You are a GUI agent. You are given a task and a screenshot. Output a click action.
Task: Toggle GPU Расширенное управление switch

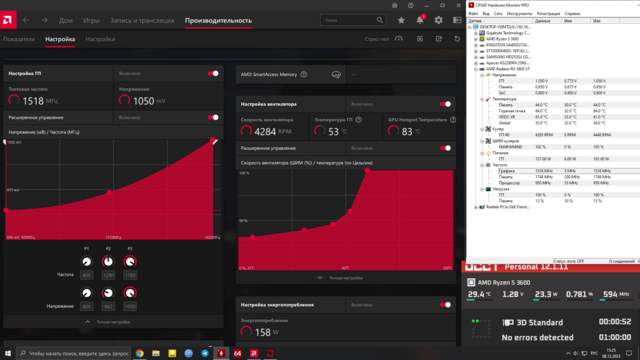[213, 118]
